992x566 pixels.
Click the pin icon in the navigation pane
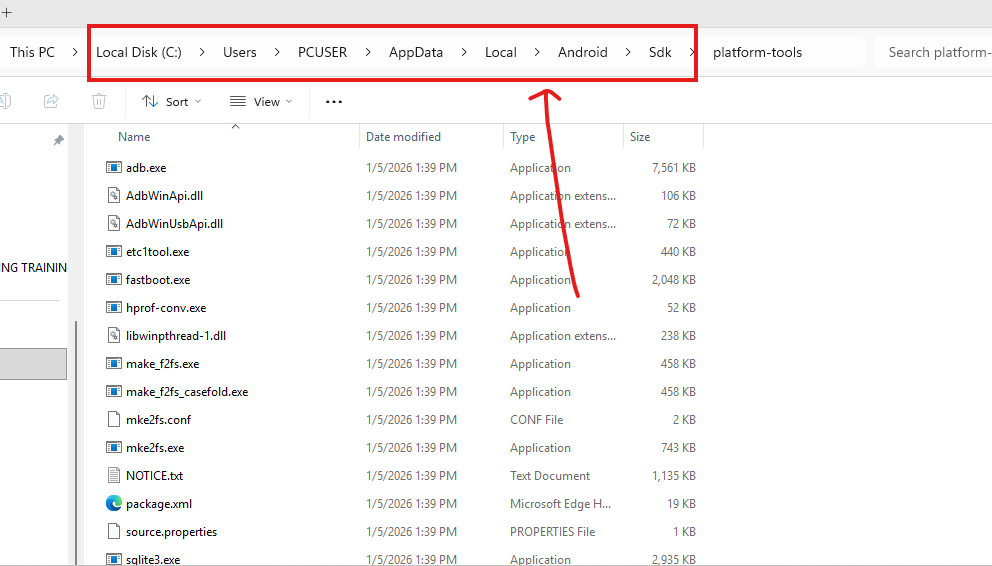[x=58, y=141]
